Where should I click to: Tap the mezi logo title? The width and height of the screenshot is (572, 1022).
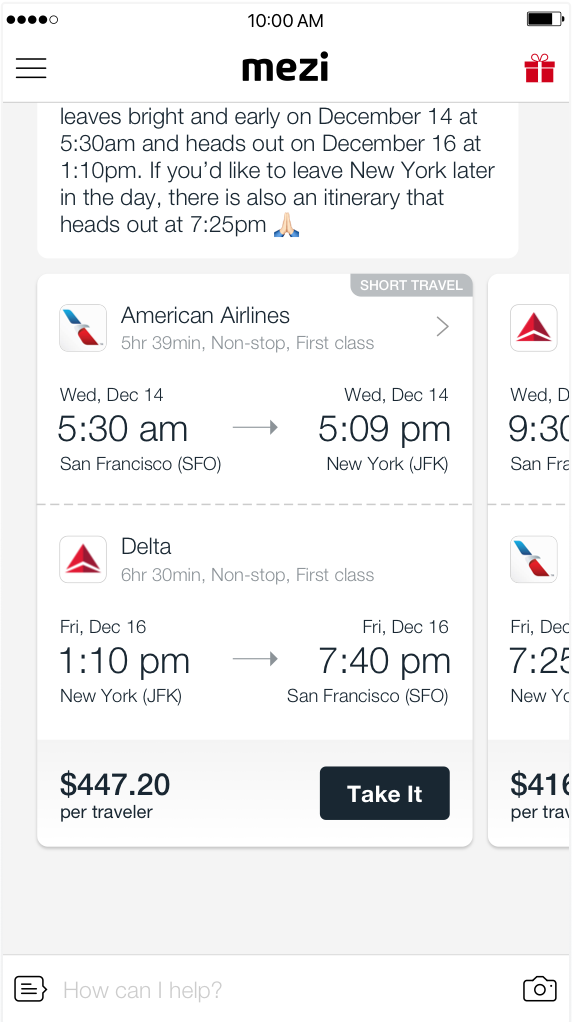click(x=285, y=67)
